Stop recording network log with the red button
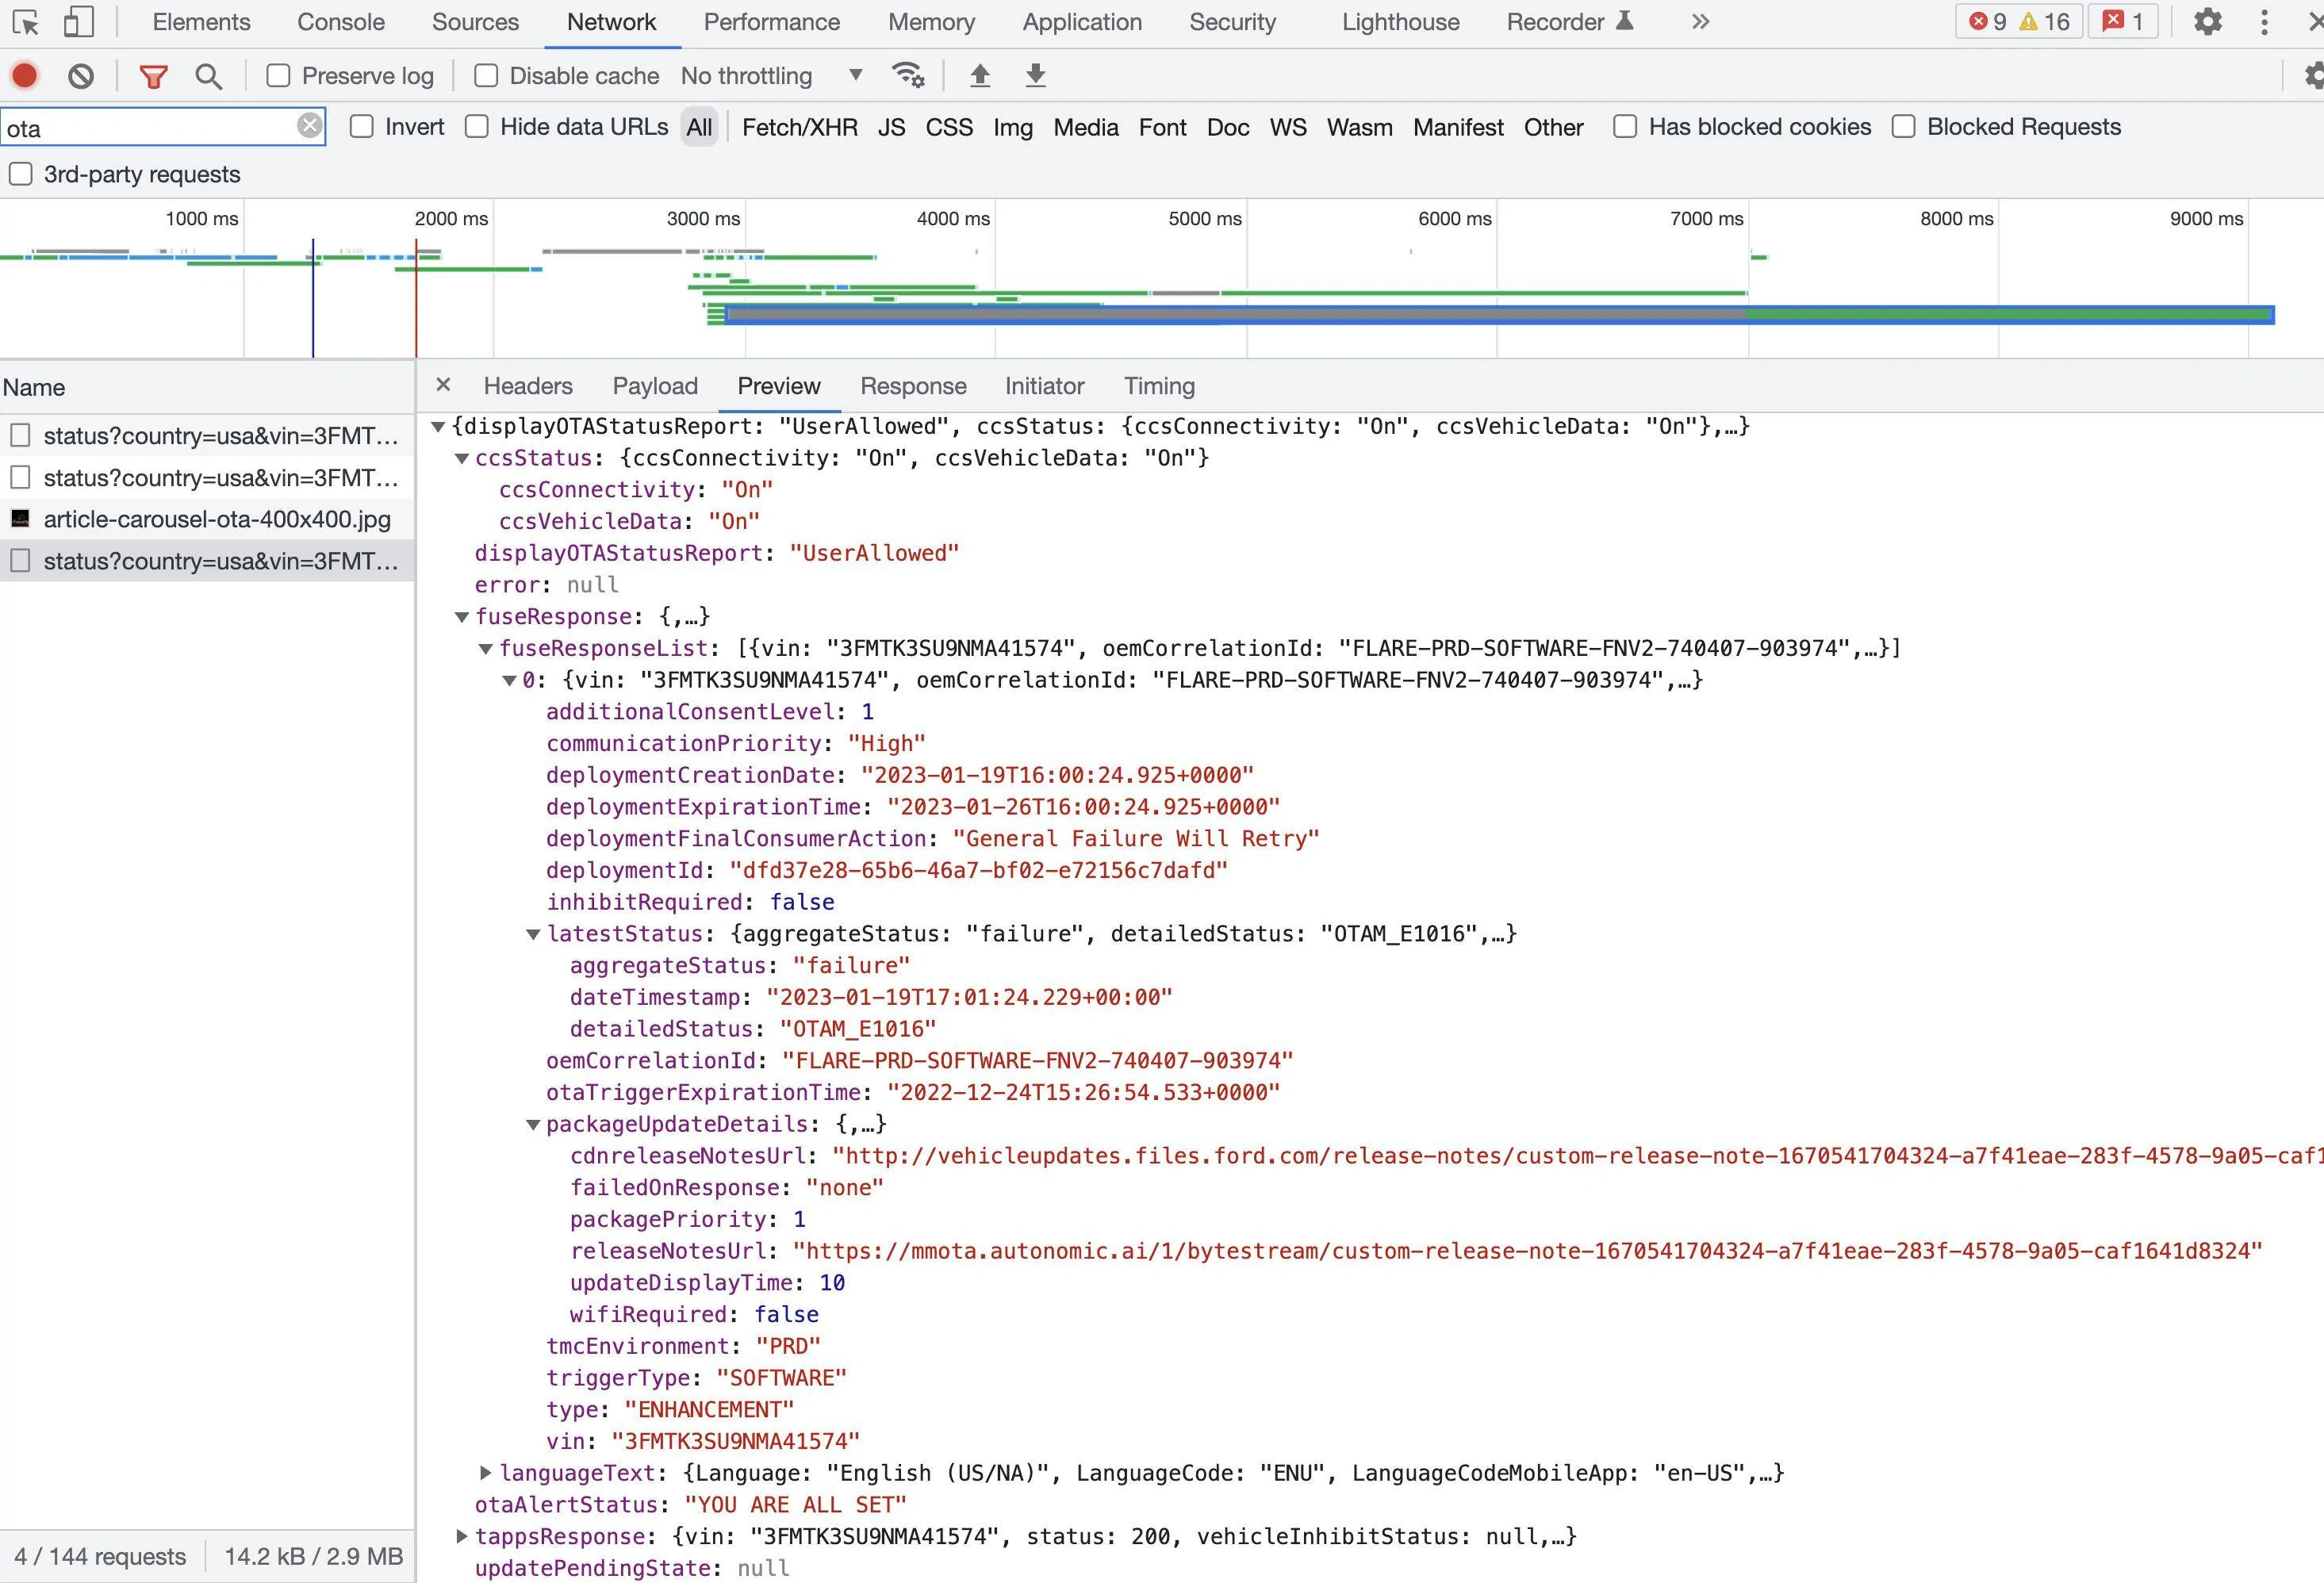Screen dimensions: 2324x1583 point(25,76)
